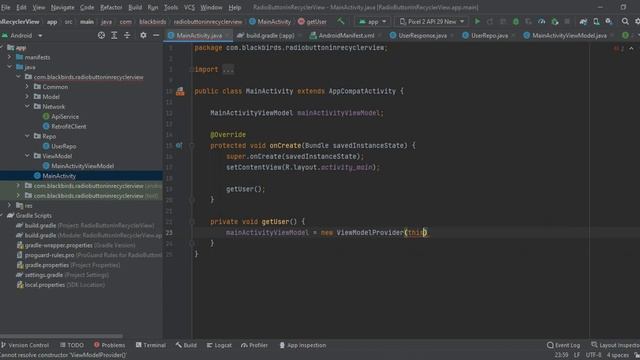Run the app with the green play button

477,21
